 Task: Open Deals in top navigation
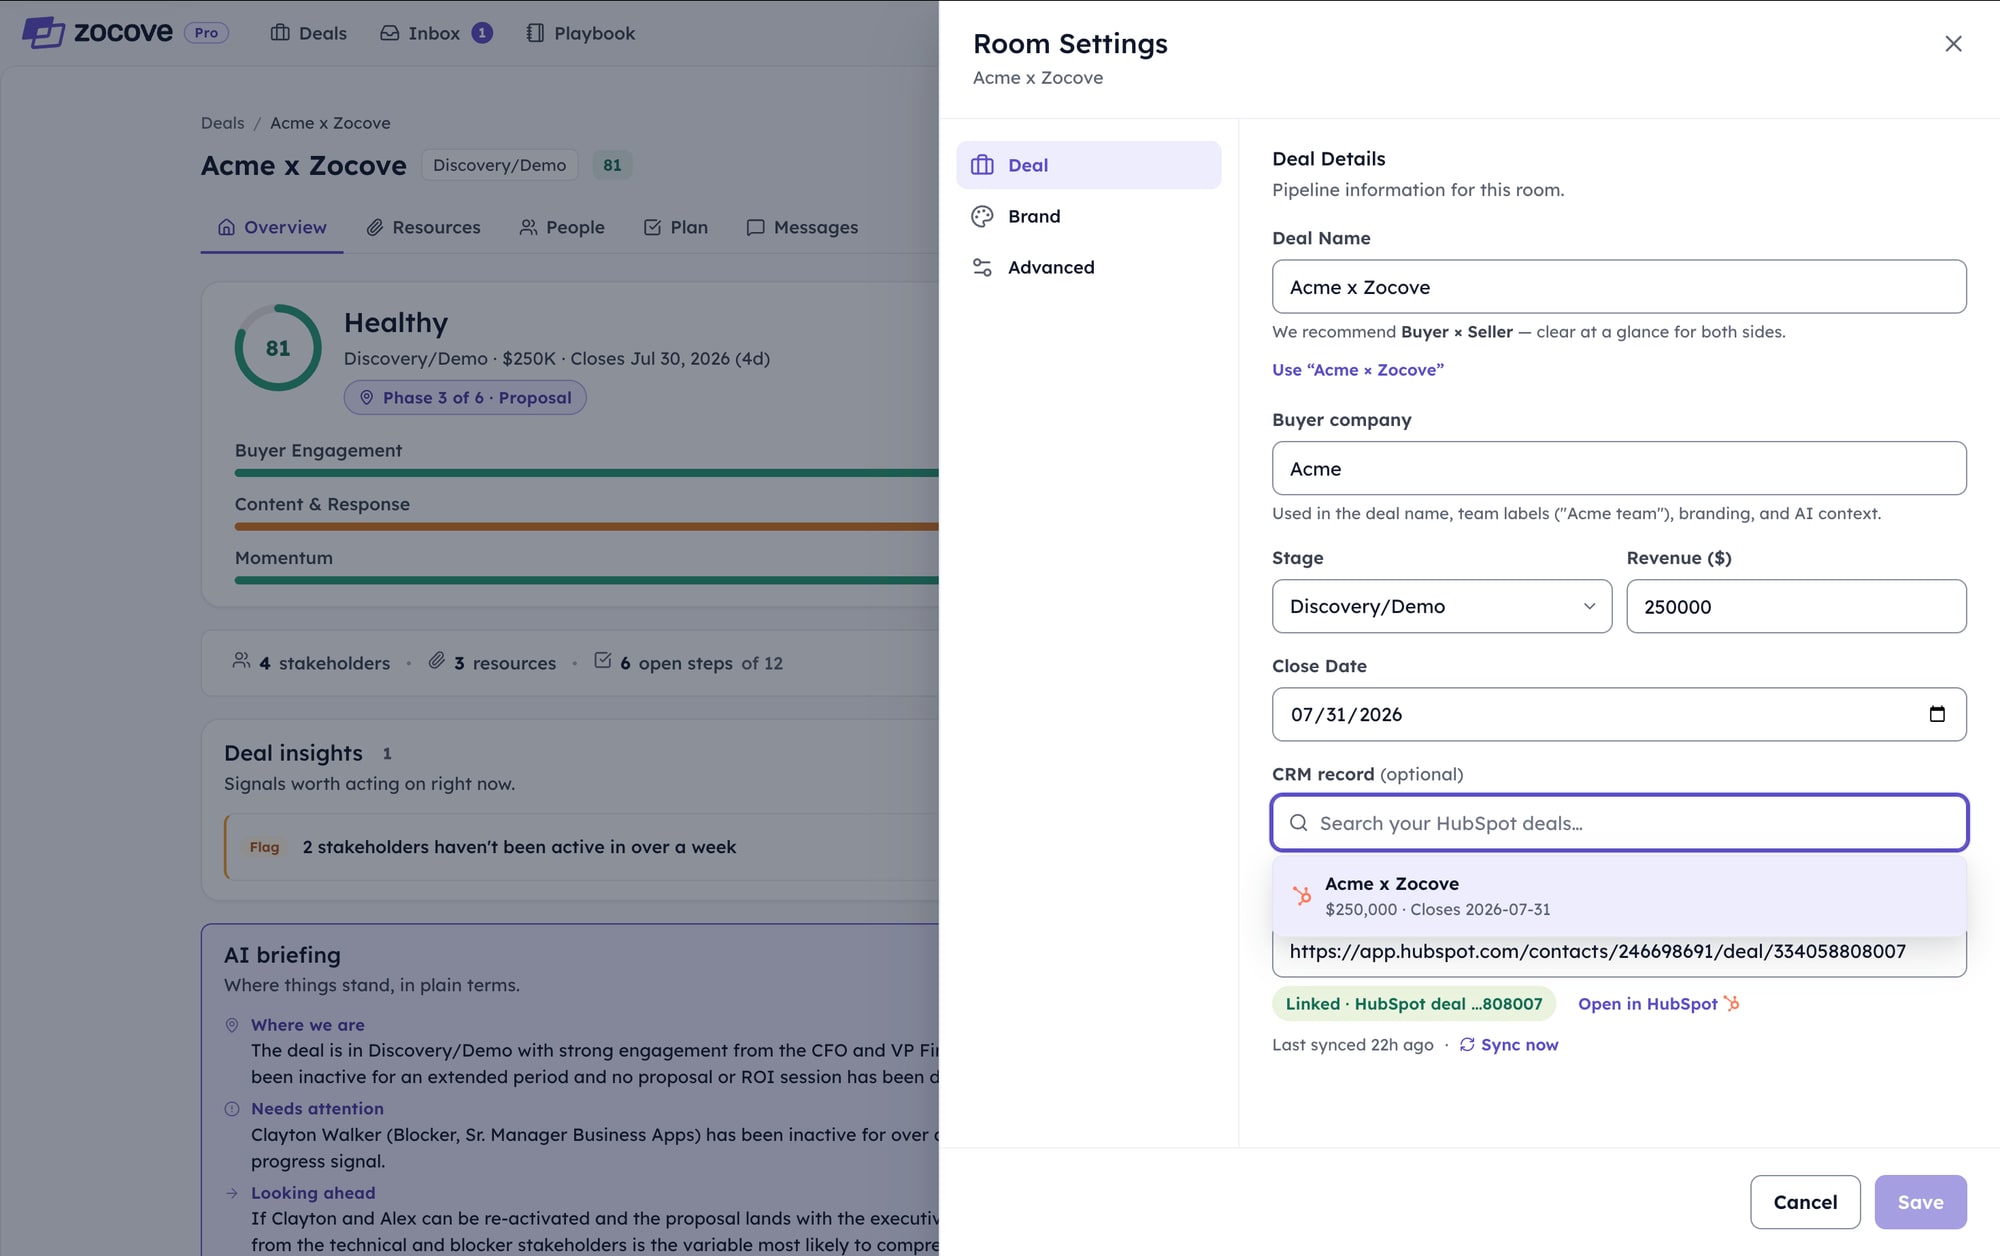click(x=308, y=33)
